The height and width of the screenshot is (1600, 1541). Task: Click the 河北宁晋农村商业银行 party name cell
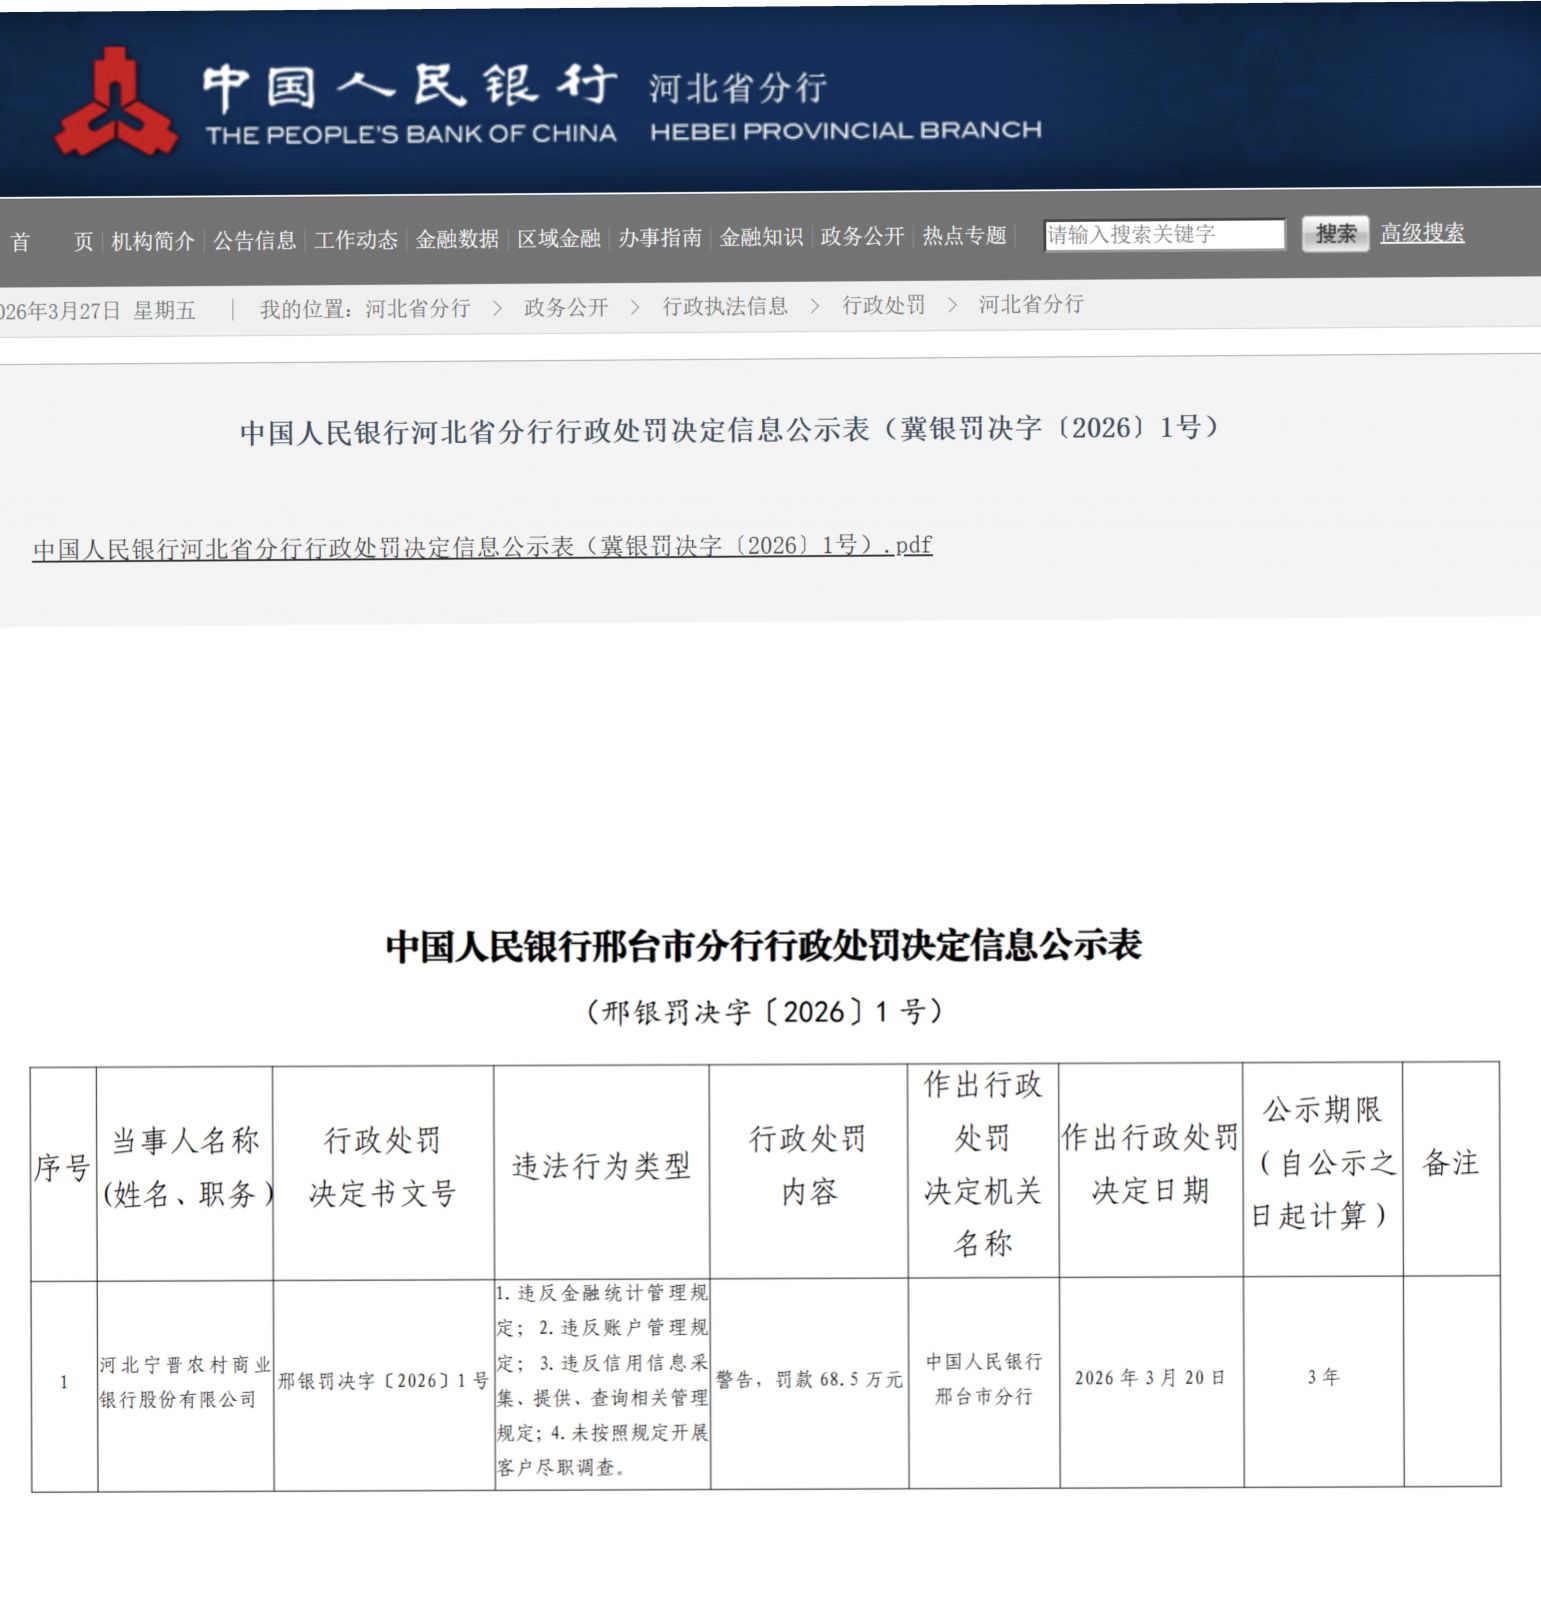point(185,1382)
